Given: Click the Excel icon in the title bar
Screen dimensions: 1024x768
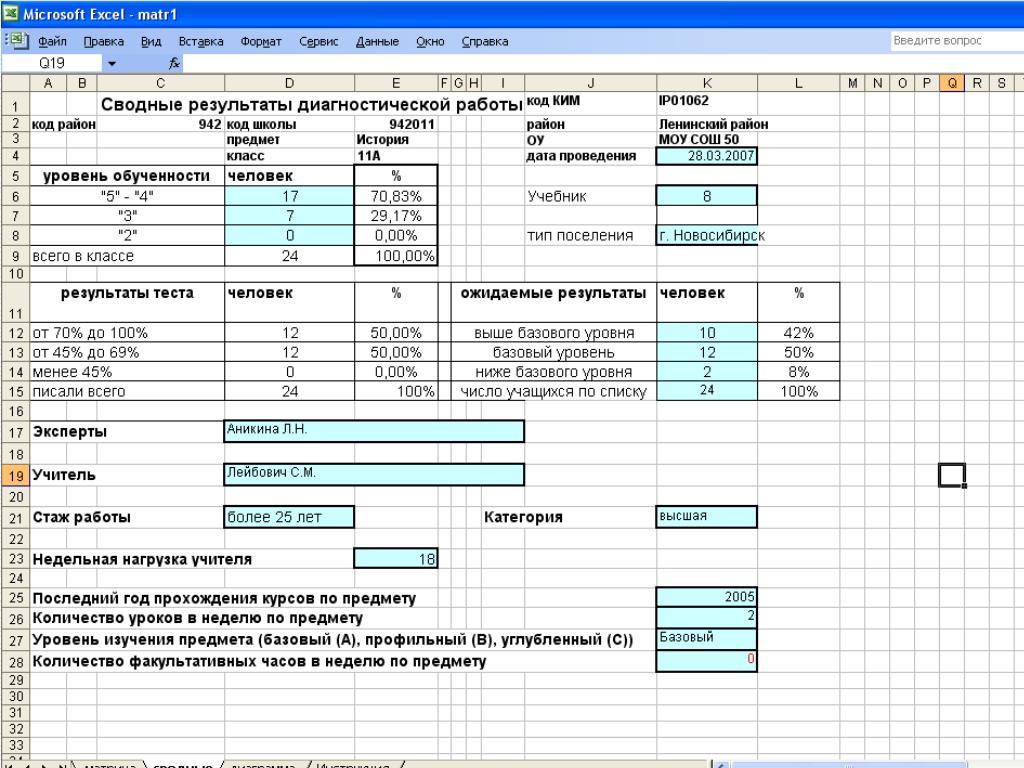Looking at the screenshot, I should click(x=11, y=14).
